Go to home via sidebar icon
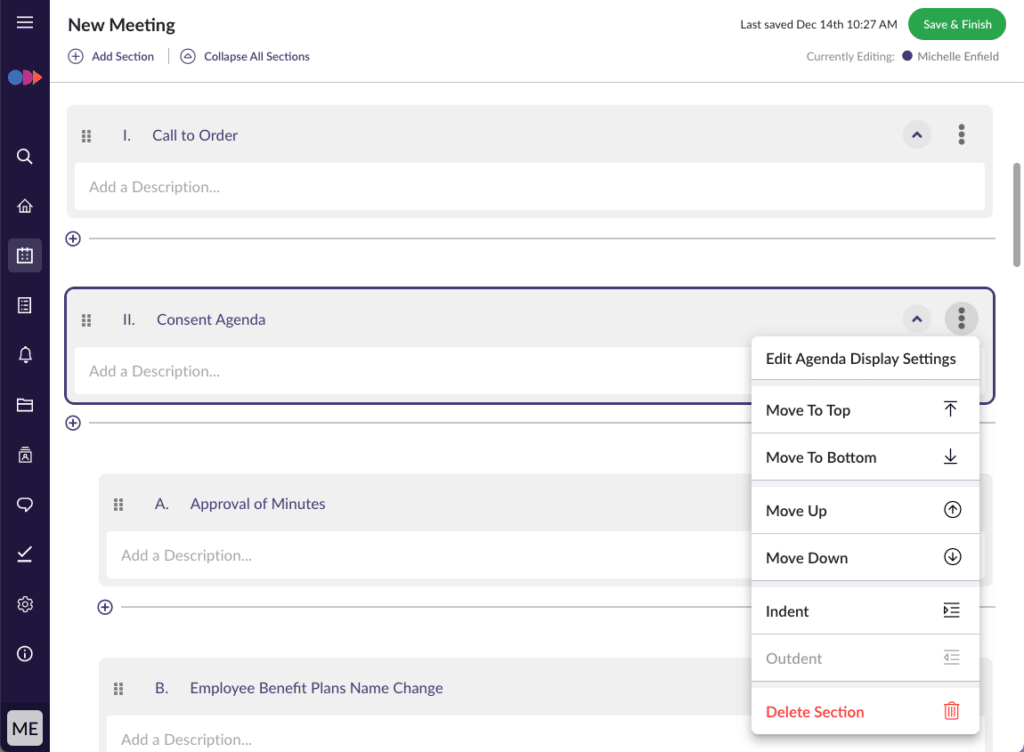Viewport: 1024px width, 752px height. 25,206
